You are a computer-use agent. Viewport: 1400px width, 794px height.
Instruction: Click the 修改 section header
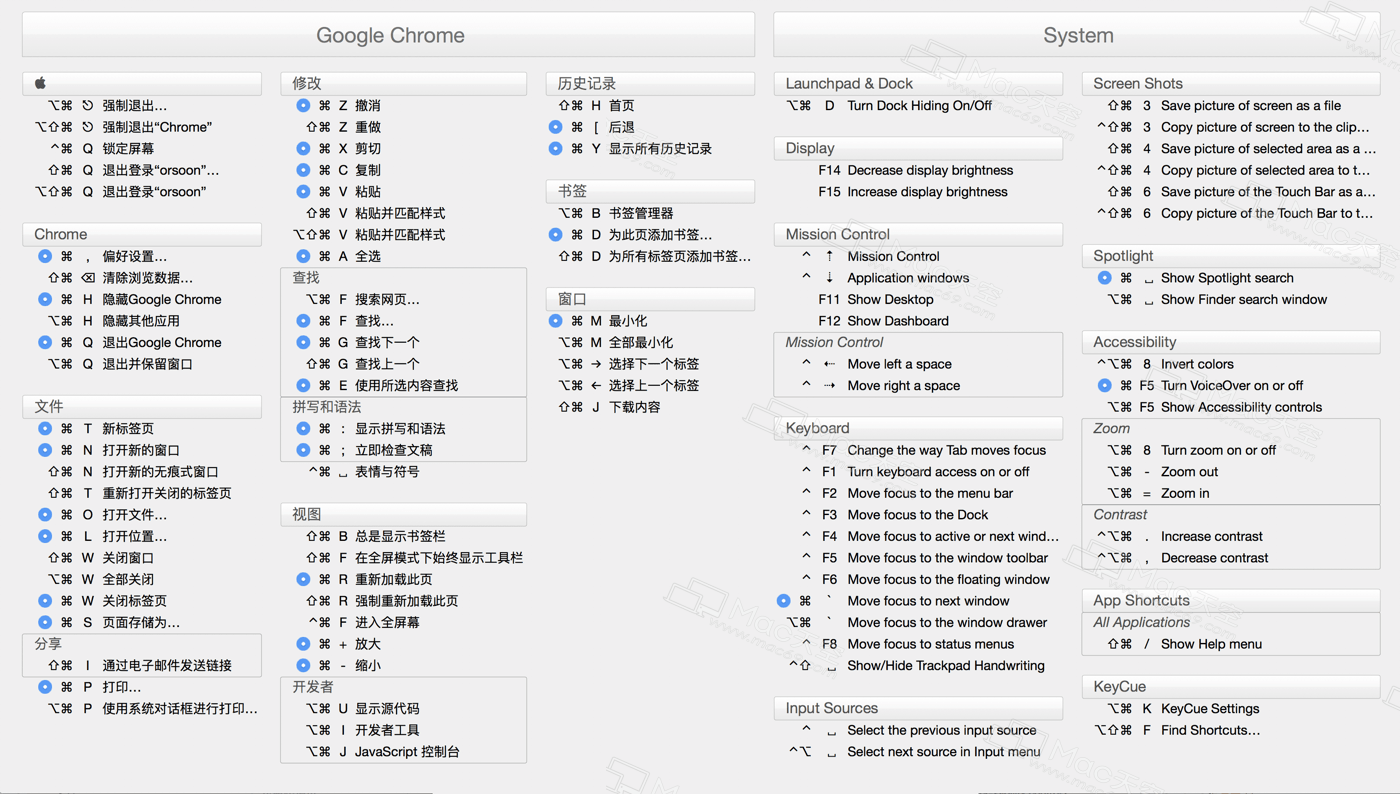[x=404, y=83]
